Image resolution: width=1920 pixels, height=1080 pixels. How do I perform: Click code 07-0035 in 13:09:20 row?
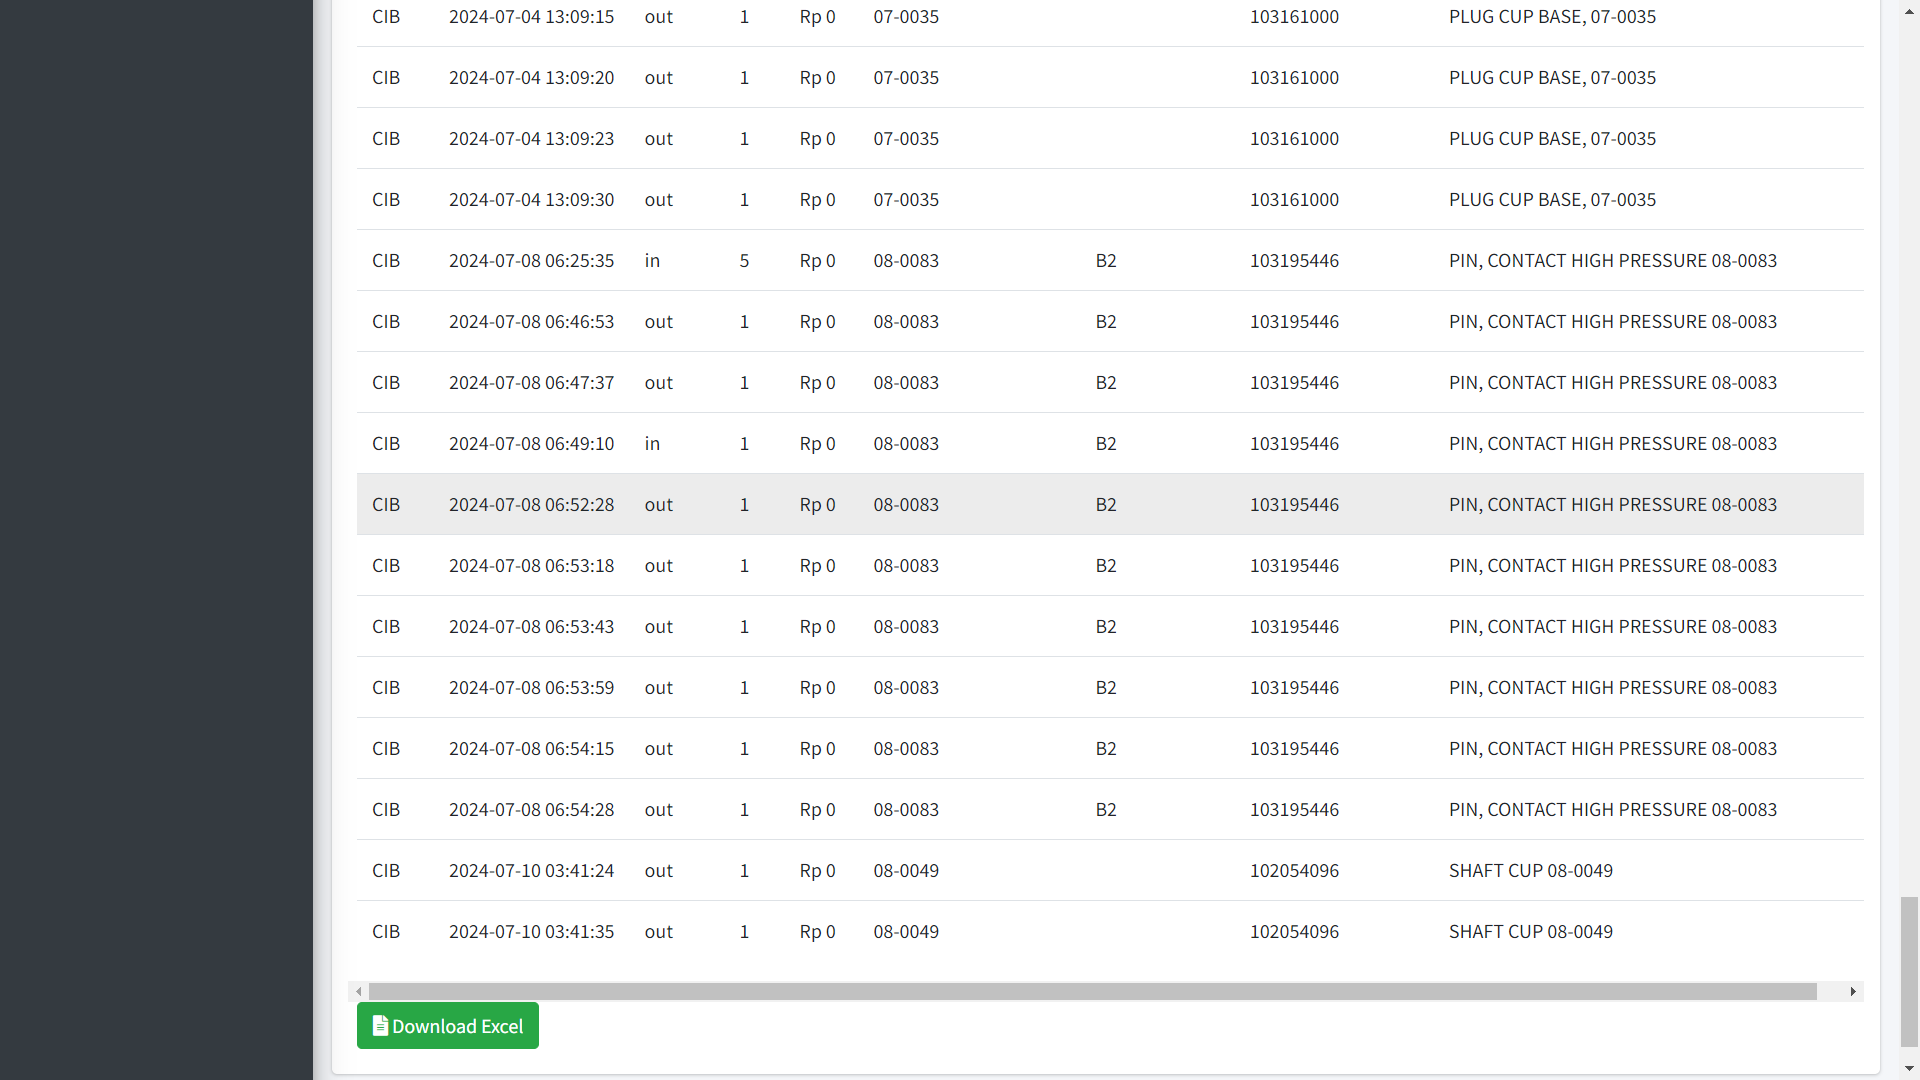(906, 78)
